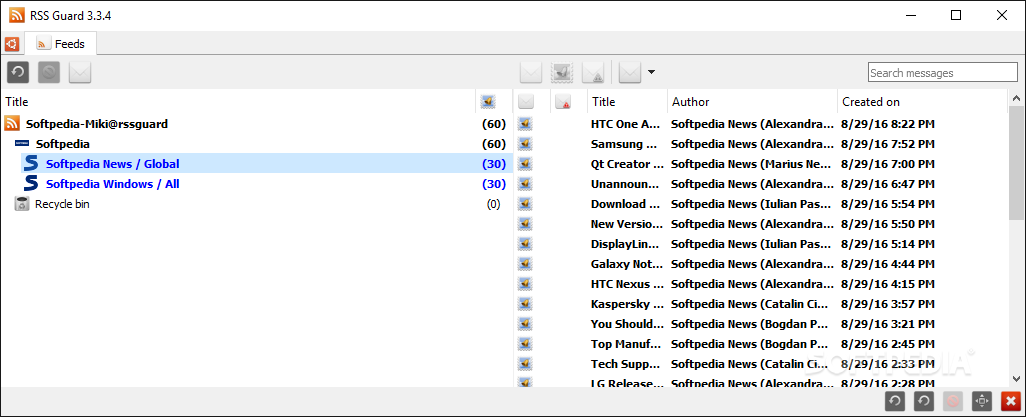Viewport: 1026px width, 417px height.
Task: Click the RSS icon of Softpedia-Miki@rssguard
Action: (12, 123)
